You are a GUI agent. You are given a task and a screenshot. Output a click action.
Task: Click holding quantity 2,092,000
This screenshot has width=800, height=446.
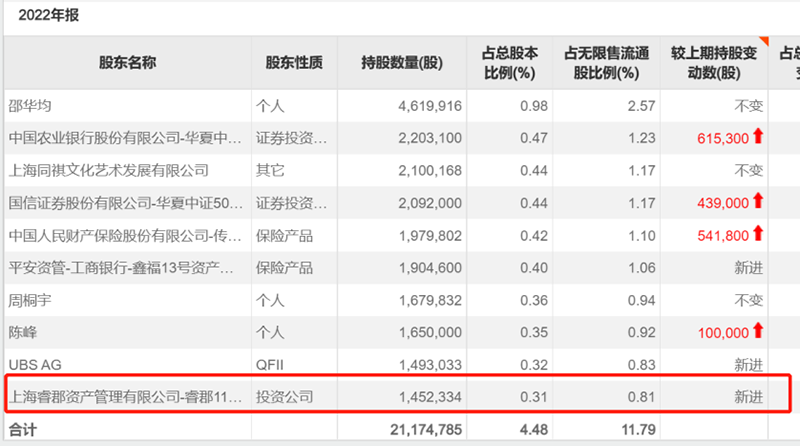click(x=430, y=203)
